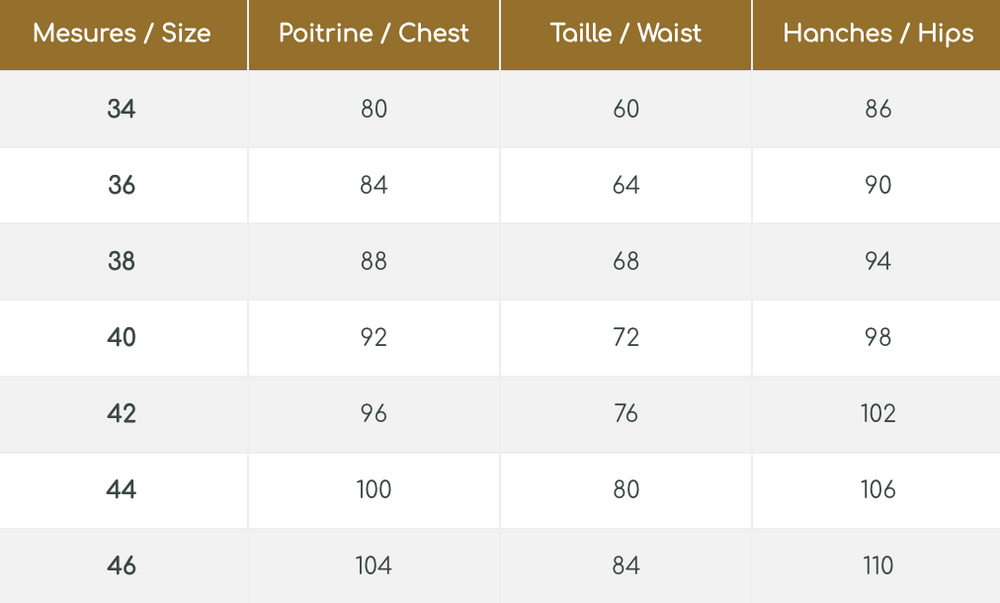The image size is (1000, 603).
Task: Click chest value 104 in the last row
Action: click(374, 565)
